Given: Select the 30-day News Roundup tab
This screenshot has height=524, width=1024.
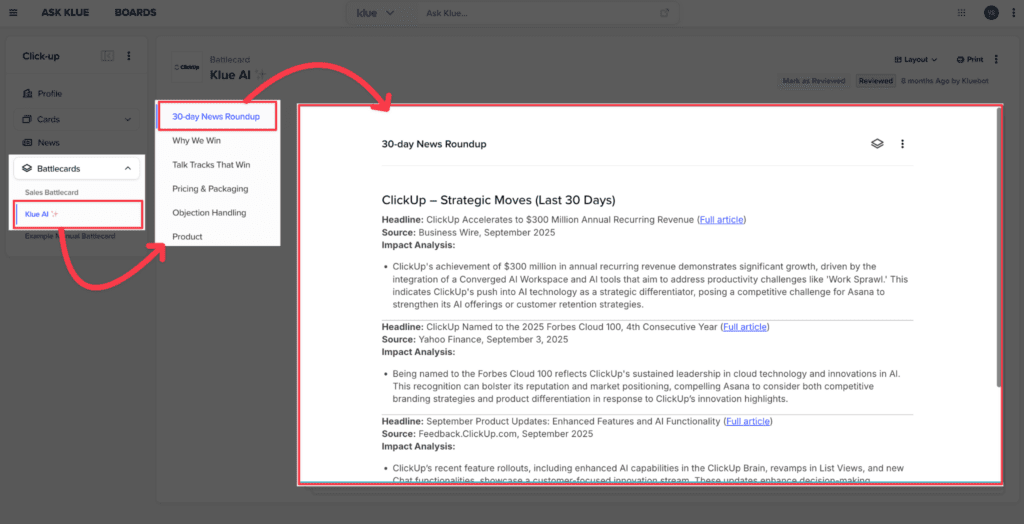Looking at the screenshot, I should pos(216,117).
